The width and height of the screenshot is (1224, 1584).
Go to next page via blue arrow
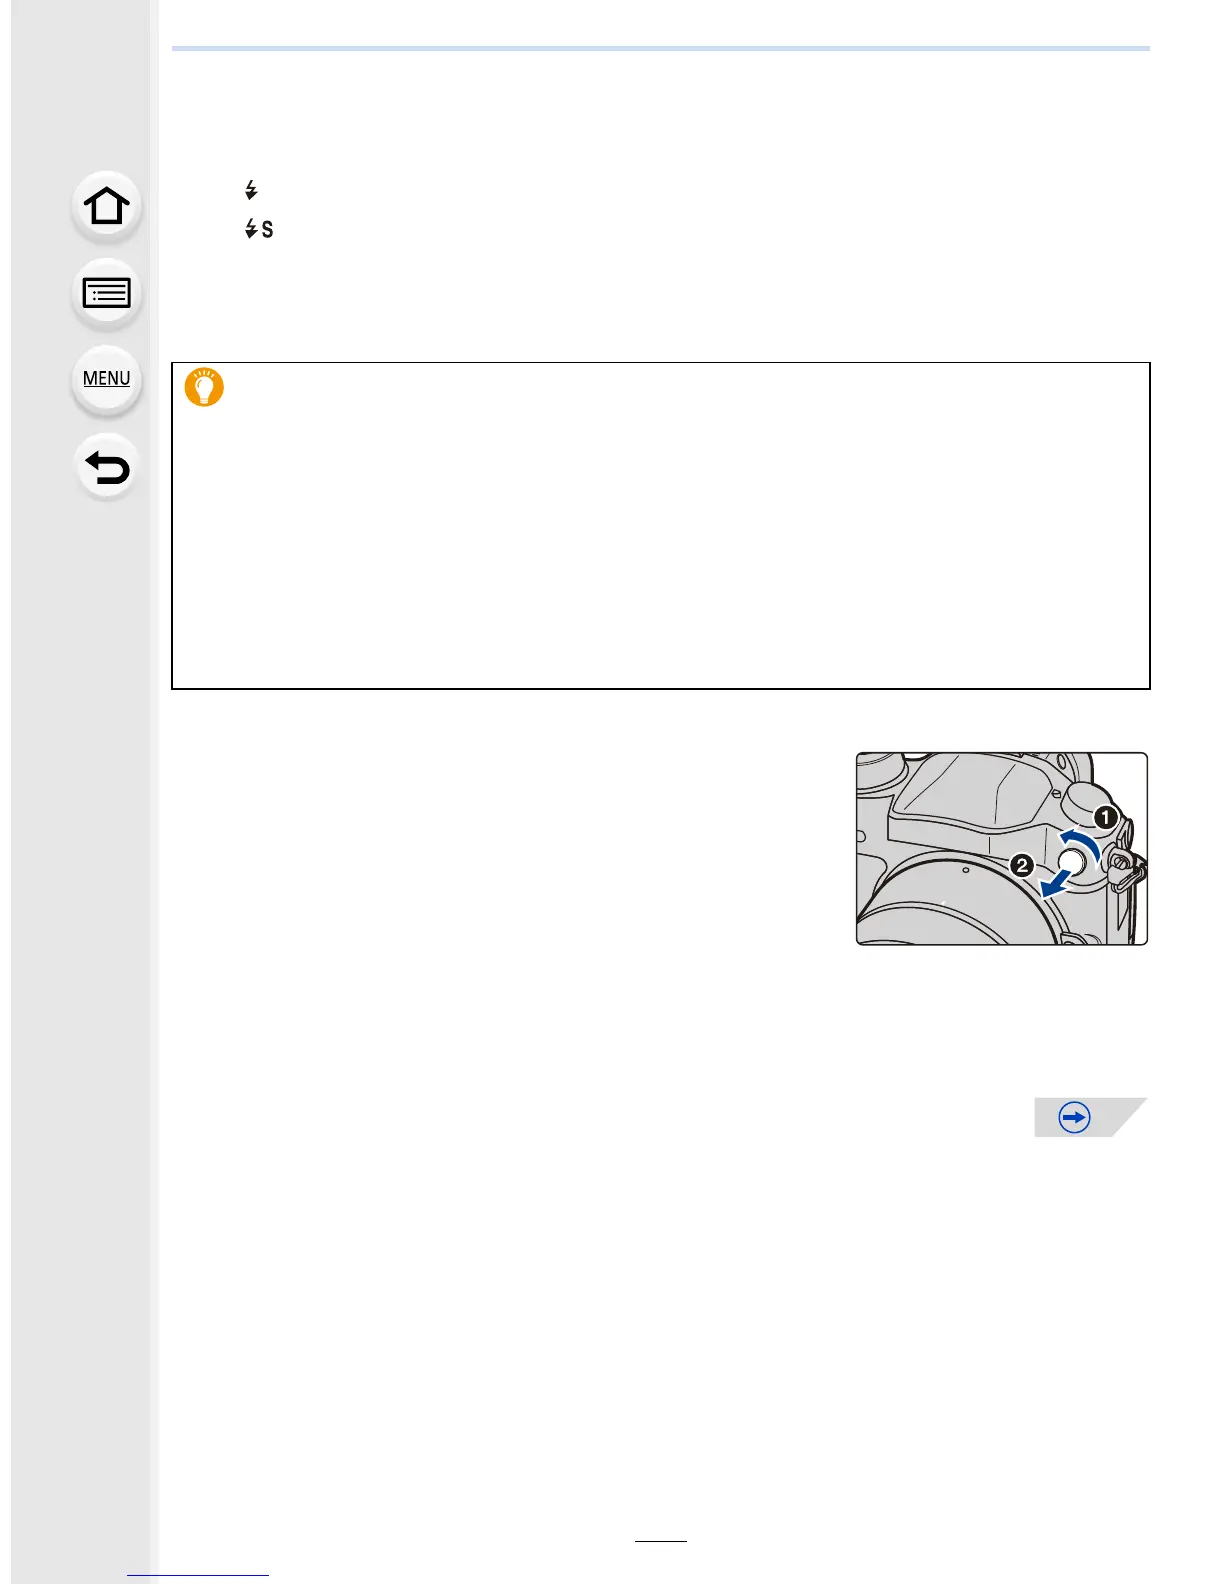(x=1074, y=1117)
